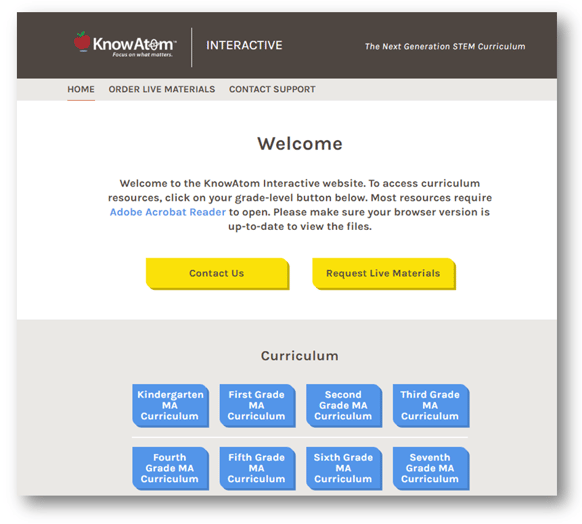Click the Welcome heading
Viewport: 582px width, 524px height.
(300, 144)
